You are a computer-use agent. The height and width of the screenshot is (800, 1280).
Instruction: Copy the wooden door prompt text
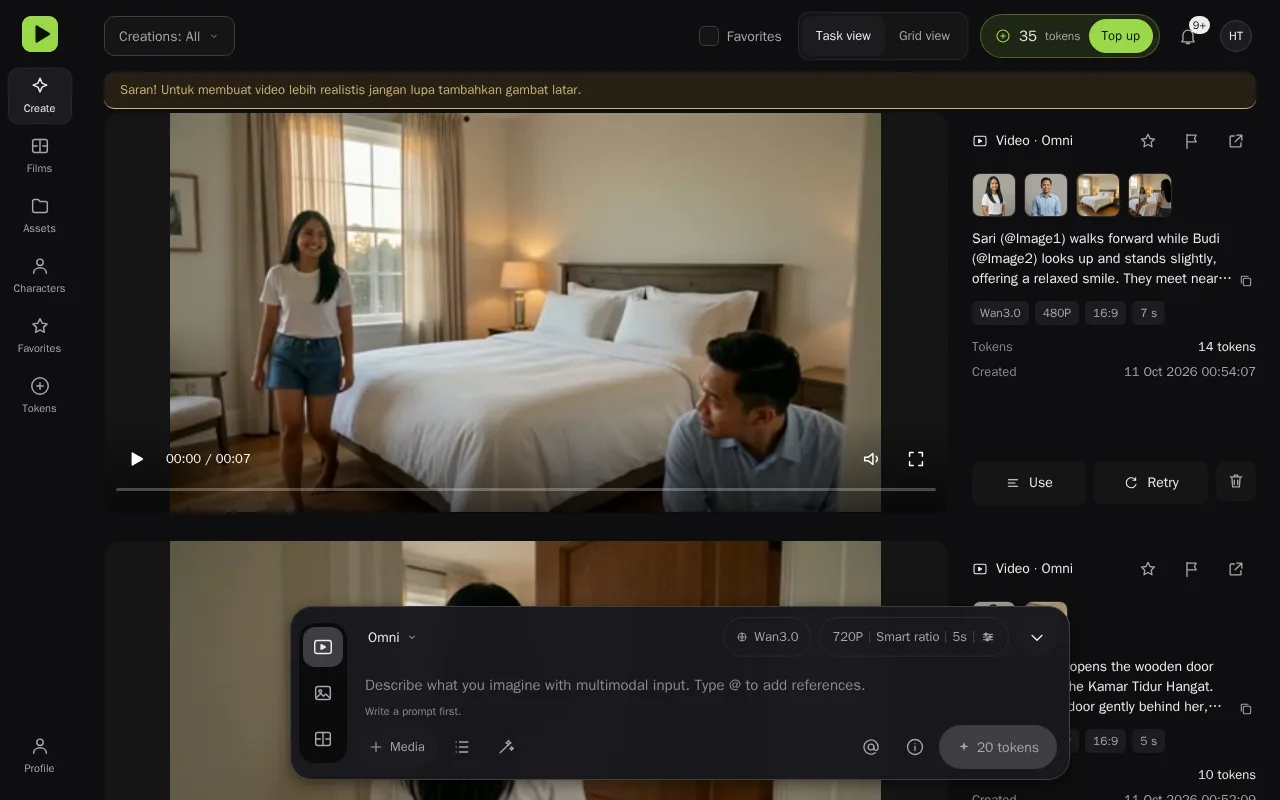click(x=1246, y=709)
